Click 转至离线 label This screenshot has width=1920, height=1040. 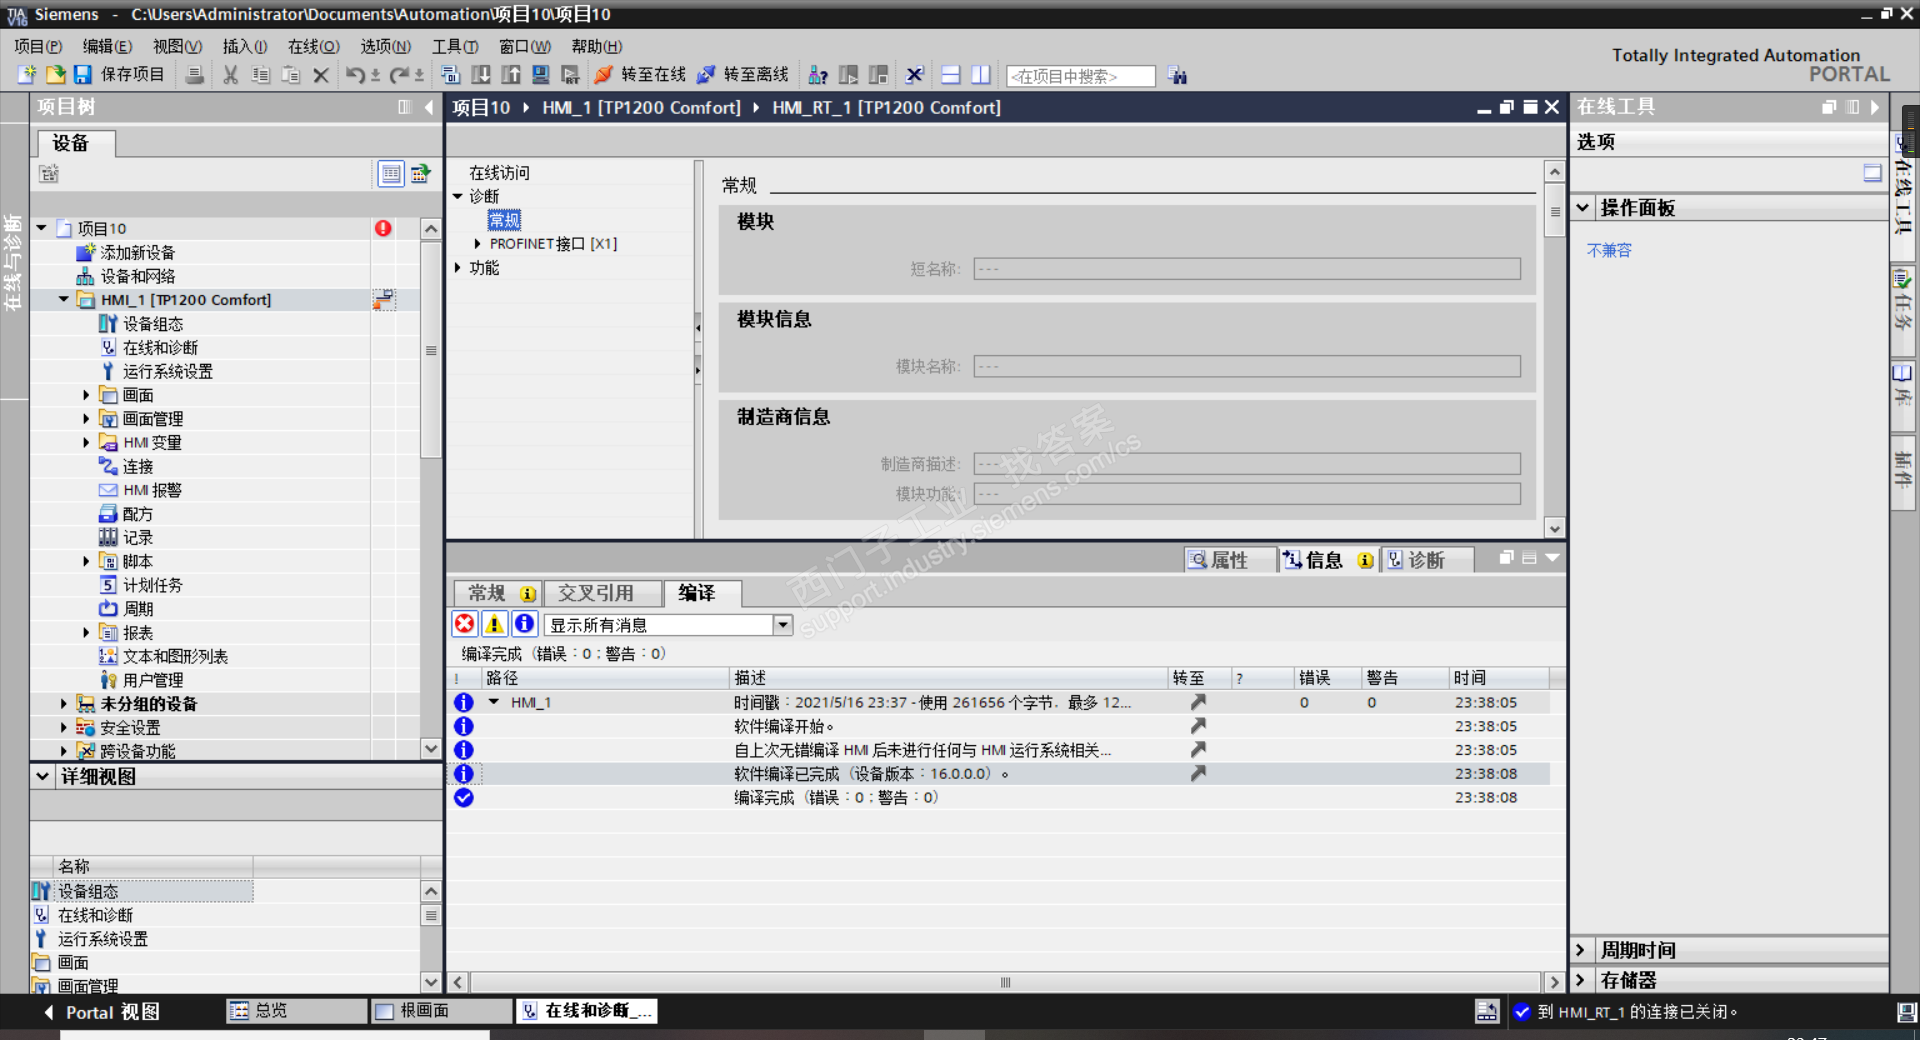756,75
